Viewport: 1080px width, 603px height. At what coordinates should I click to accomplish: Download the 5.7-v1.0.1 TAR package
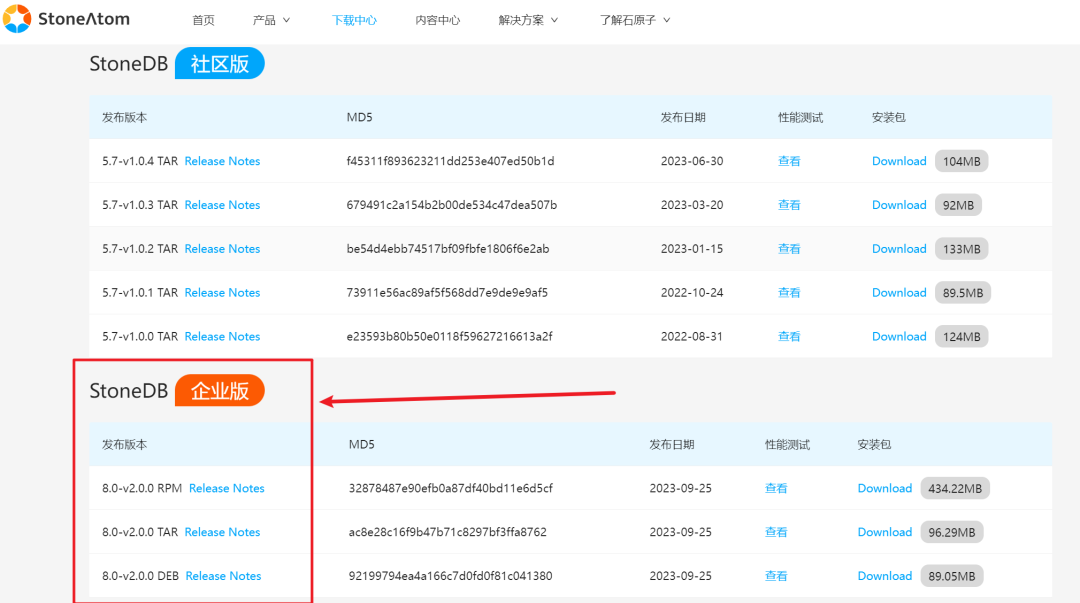click(x=899, y=293)
